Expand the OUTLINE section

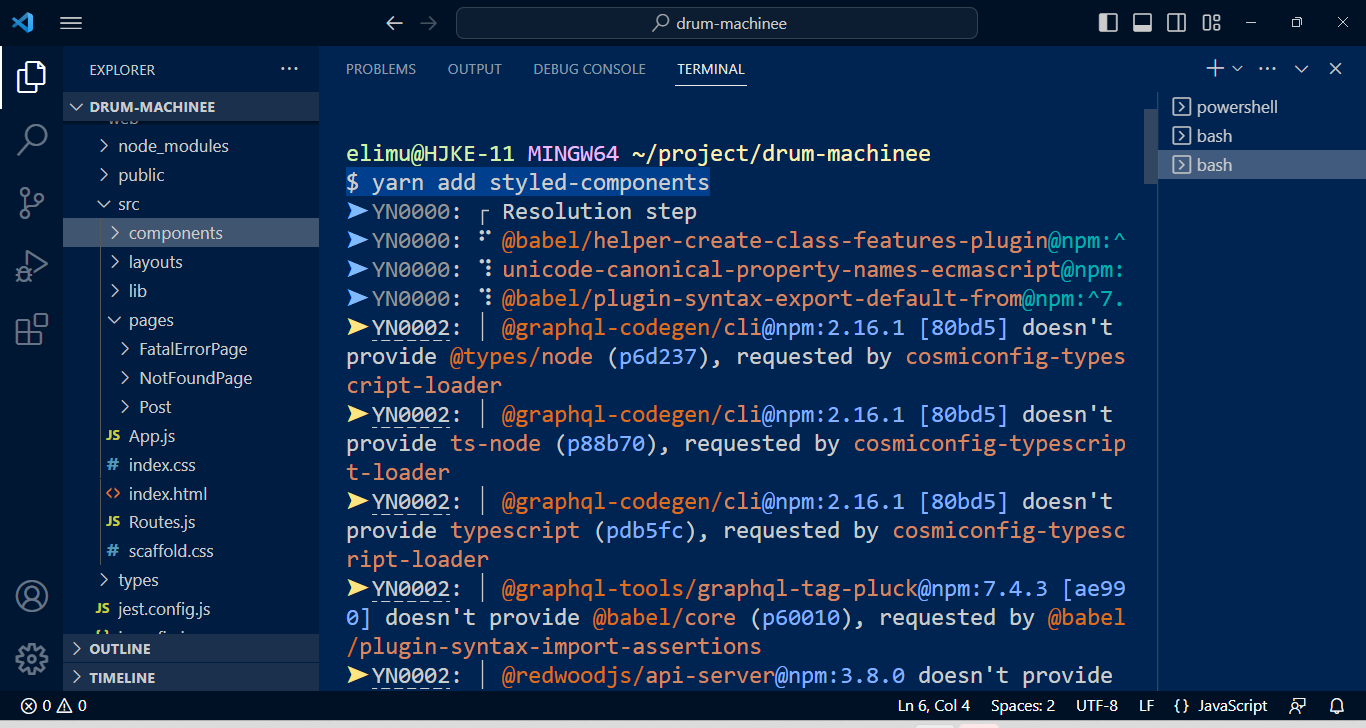[x=191, y=649]
